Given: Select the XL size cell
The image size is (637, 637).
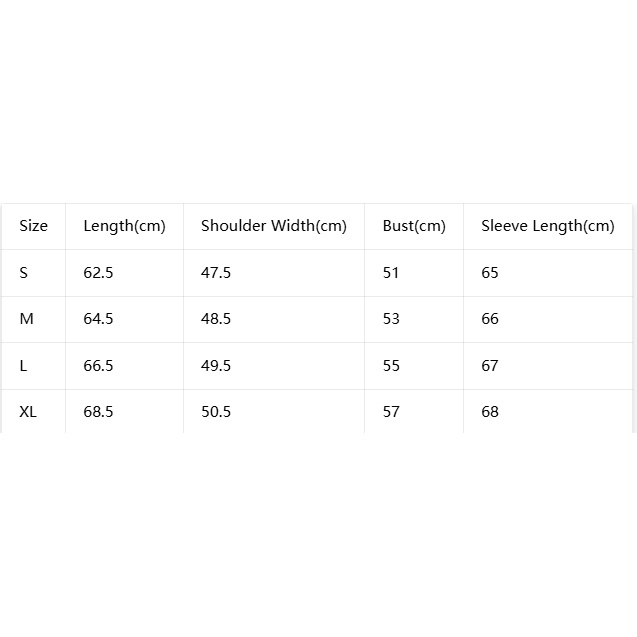Looking at the screenshot, I should (28, 412).
